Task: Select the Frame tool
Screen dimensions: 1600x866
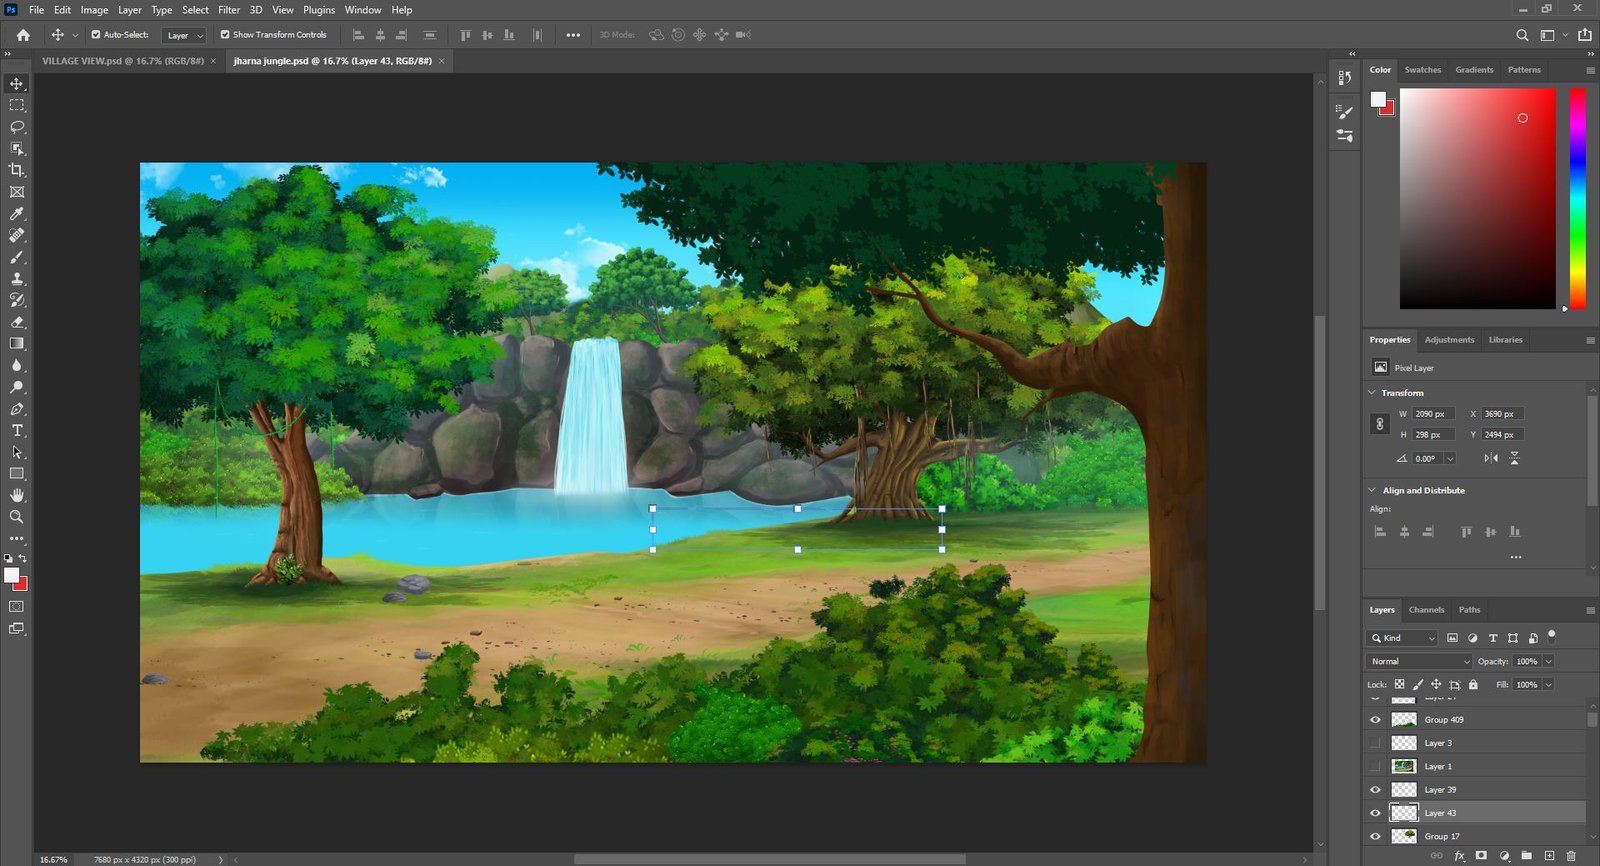Action: coord(17,192)
